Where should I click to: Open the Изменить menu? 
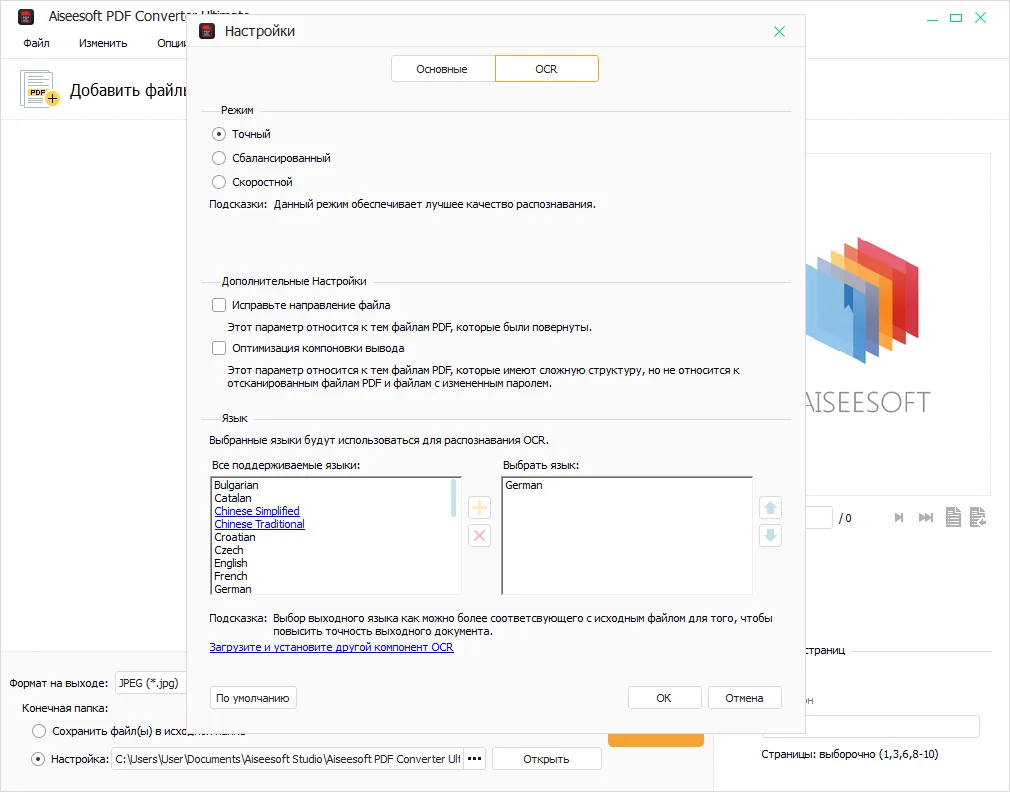(x=103, y=43)
